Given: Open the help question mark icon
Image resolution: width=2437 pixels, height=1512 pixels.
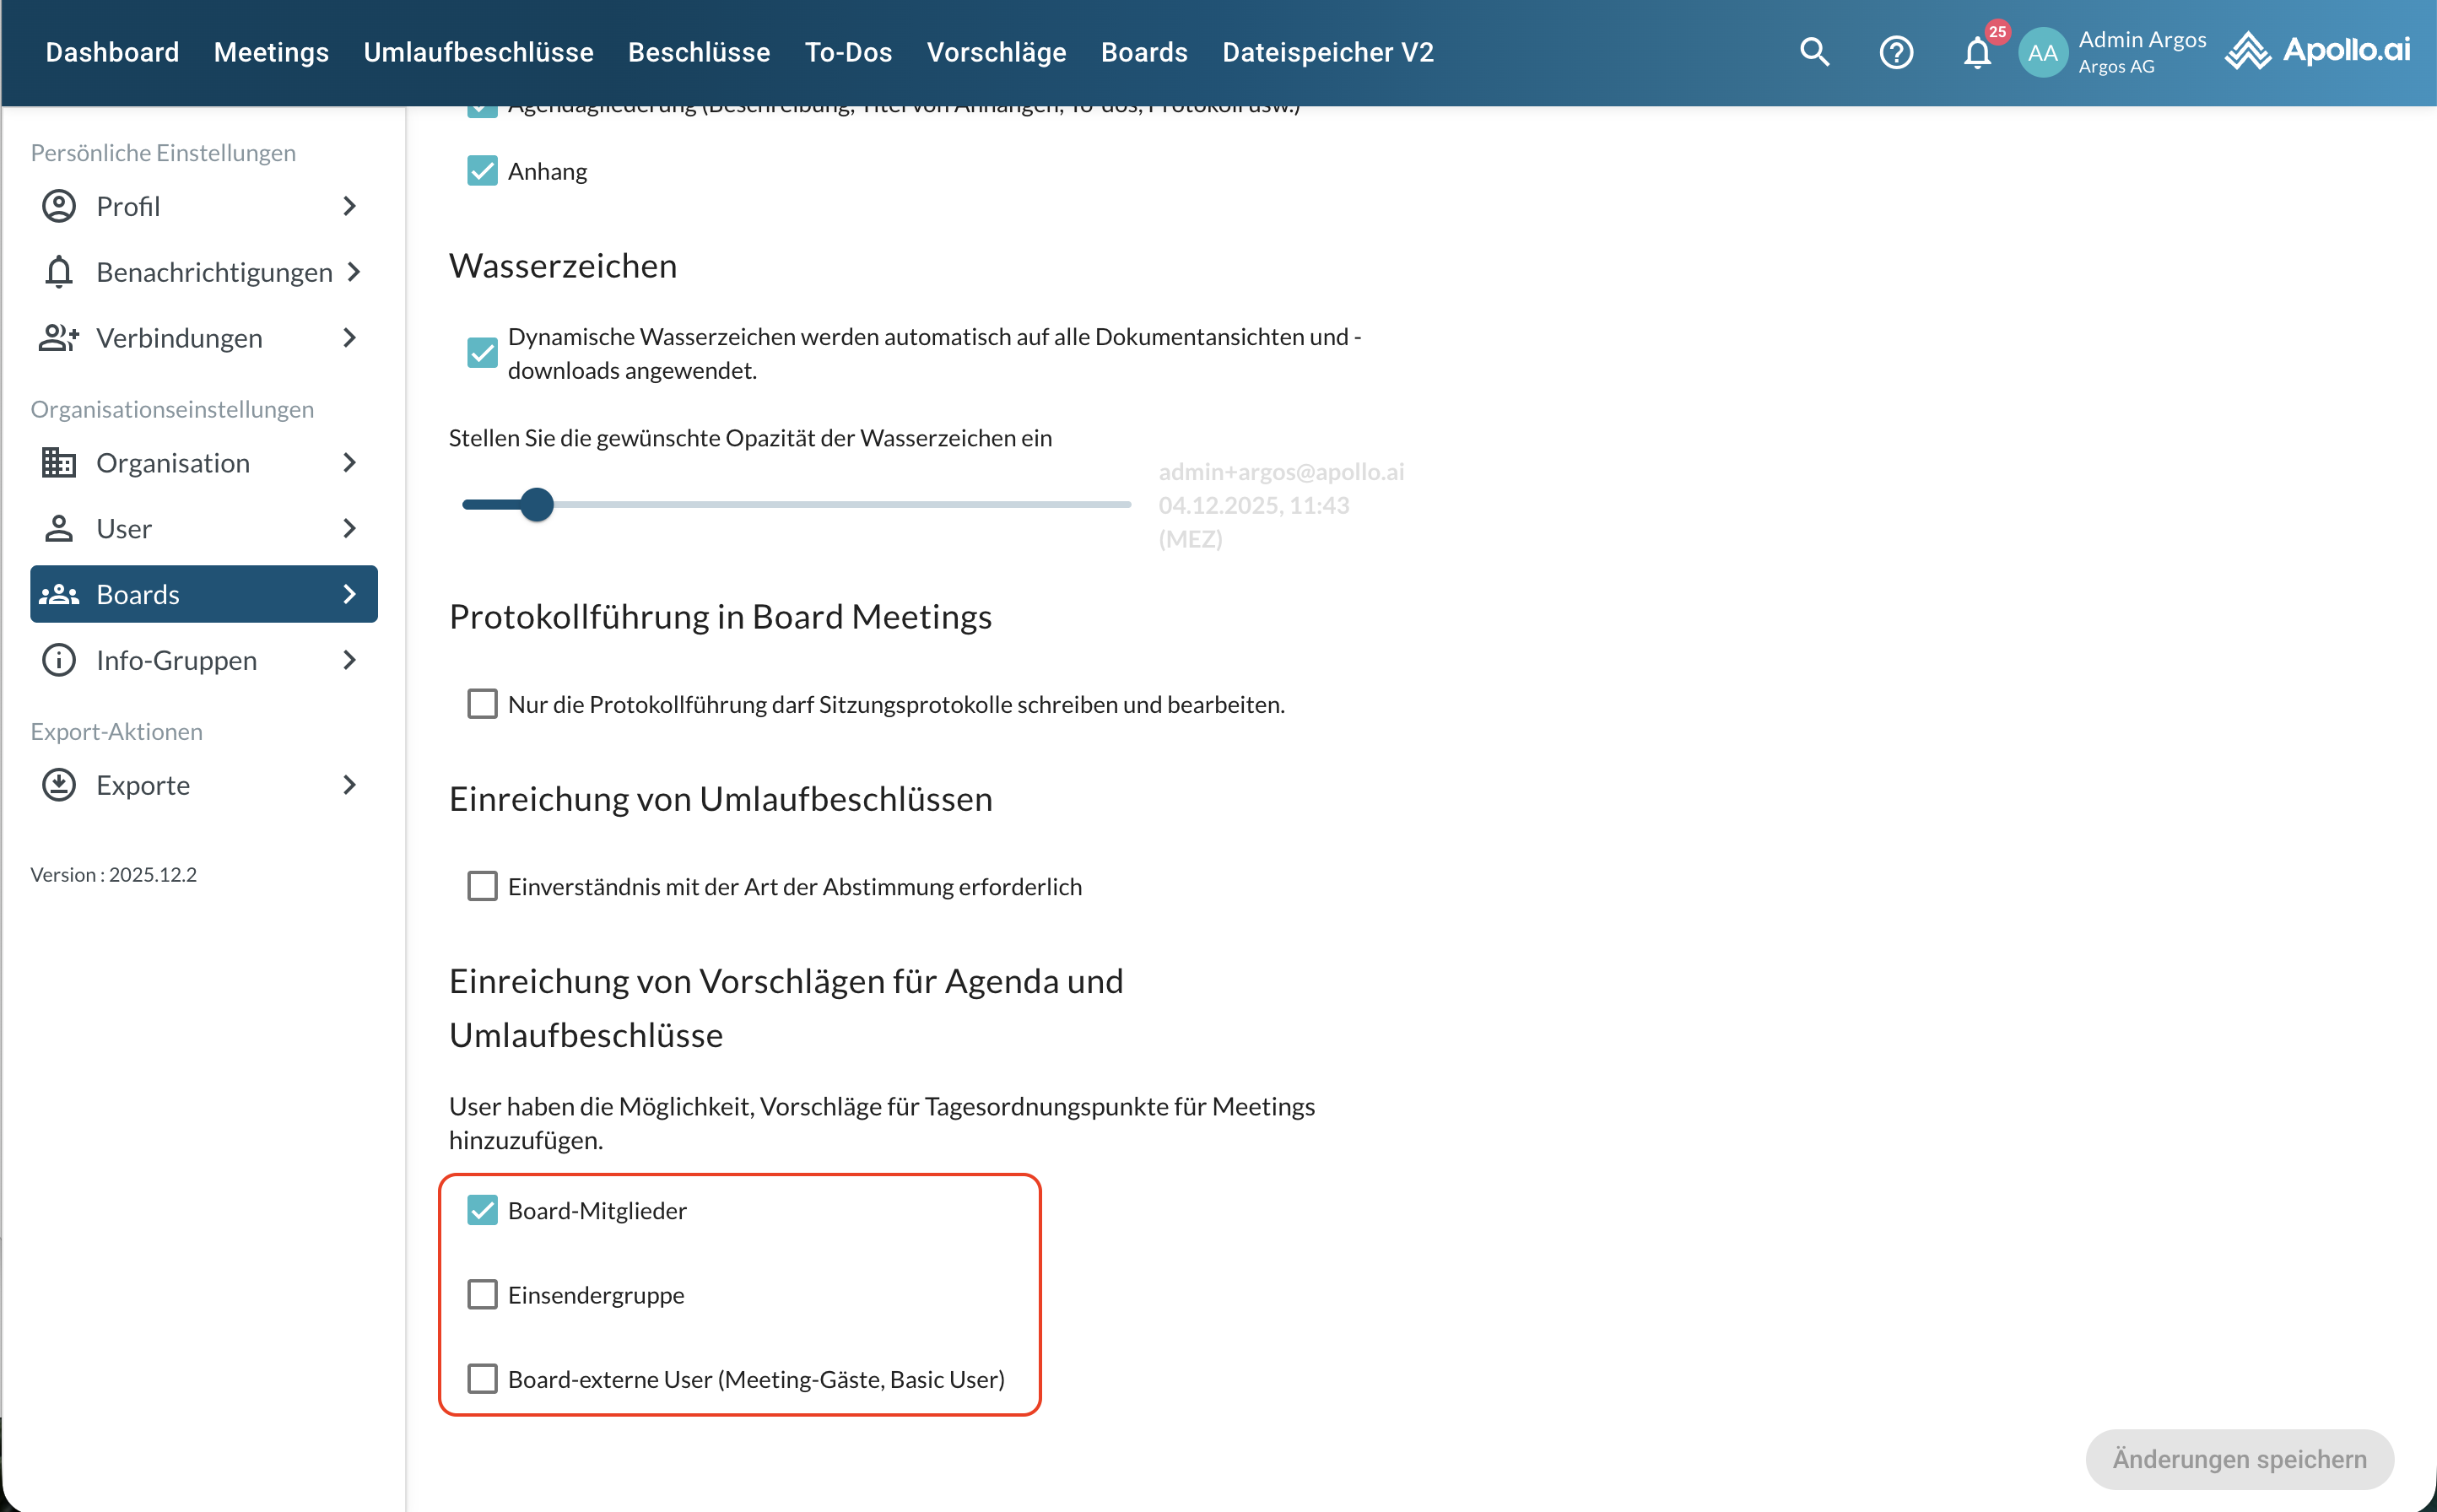Looking at the screenshot, I should pos(1896,52).
